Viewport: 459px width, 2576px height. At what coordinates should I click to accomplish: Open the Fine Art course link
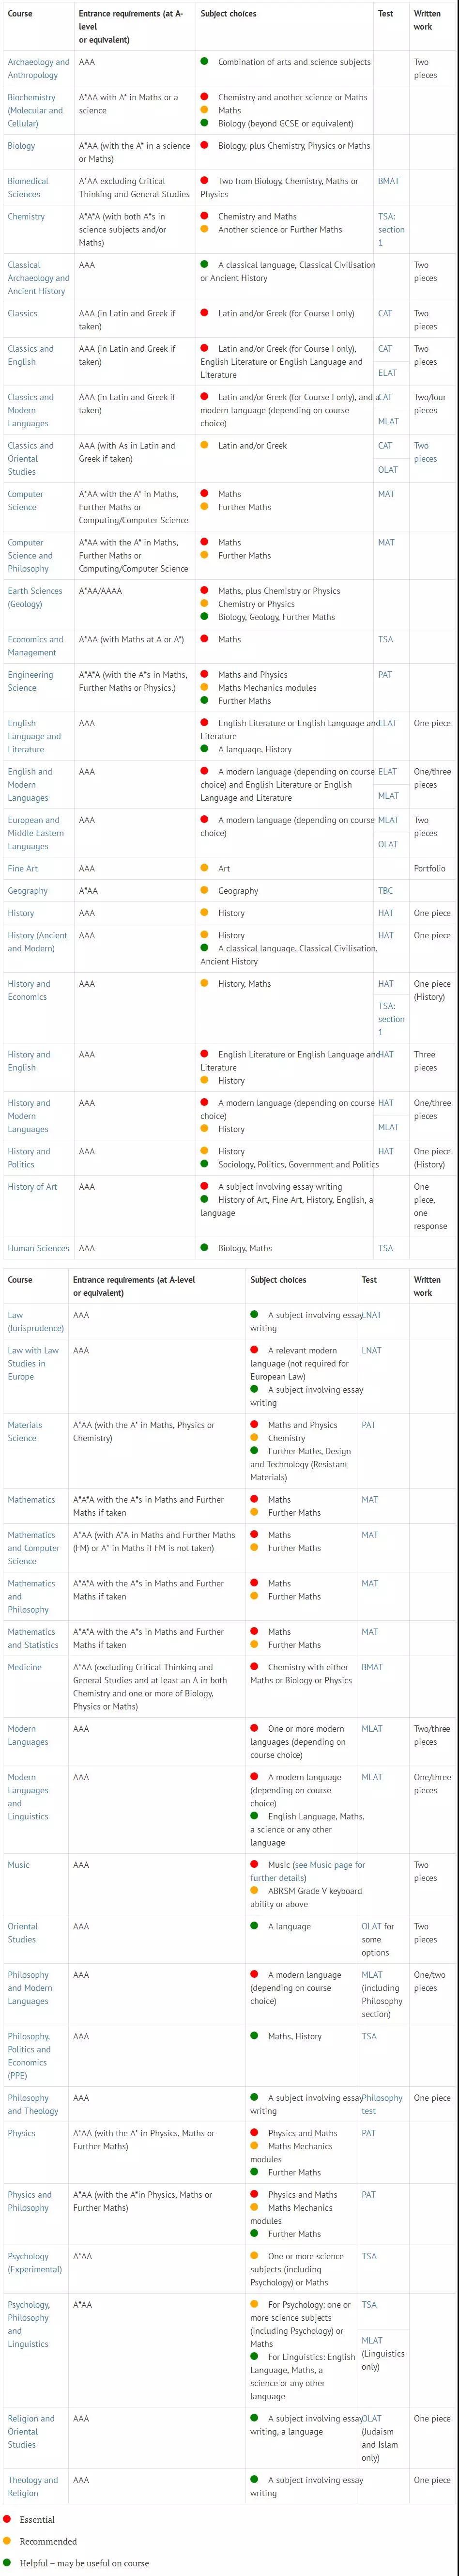[x=24, y=868]
